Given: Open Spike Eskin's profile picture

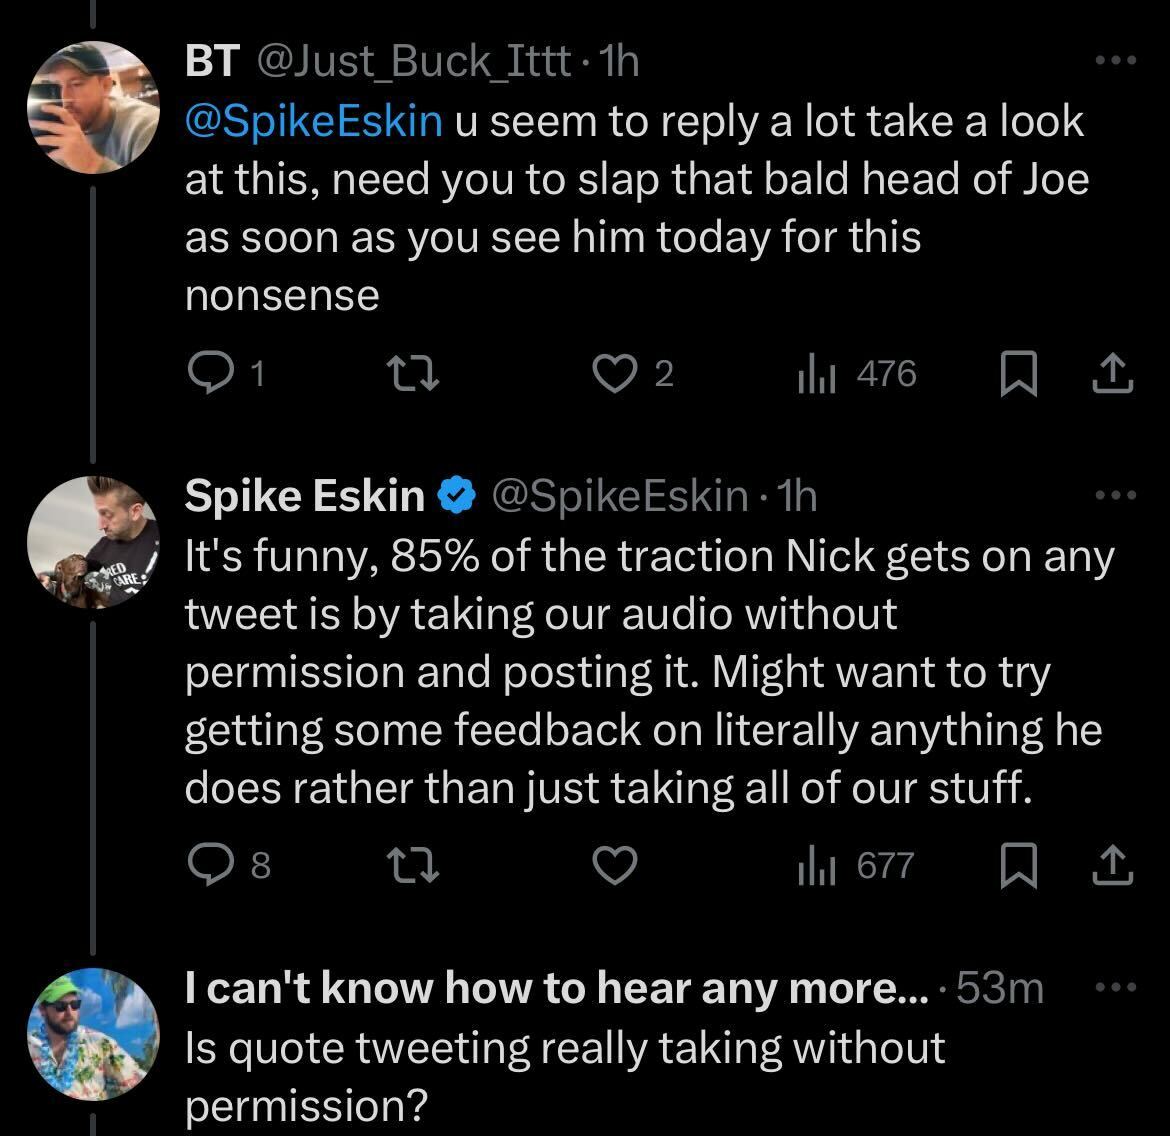Looking at the screenshot, I should pyautogui.click(x=92, y=542).
